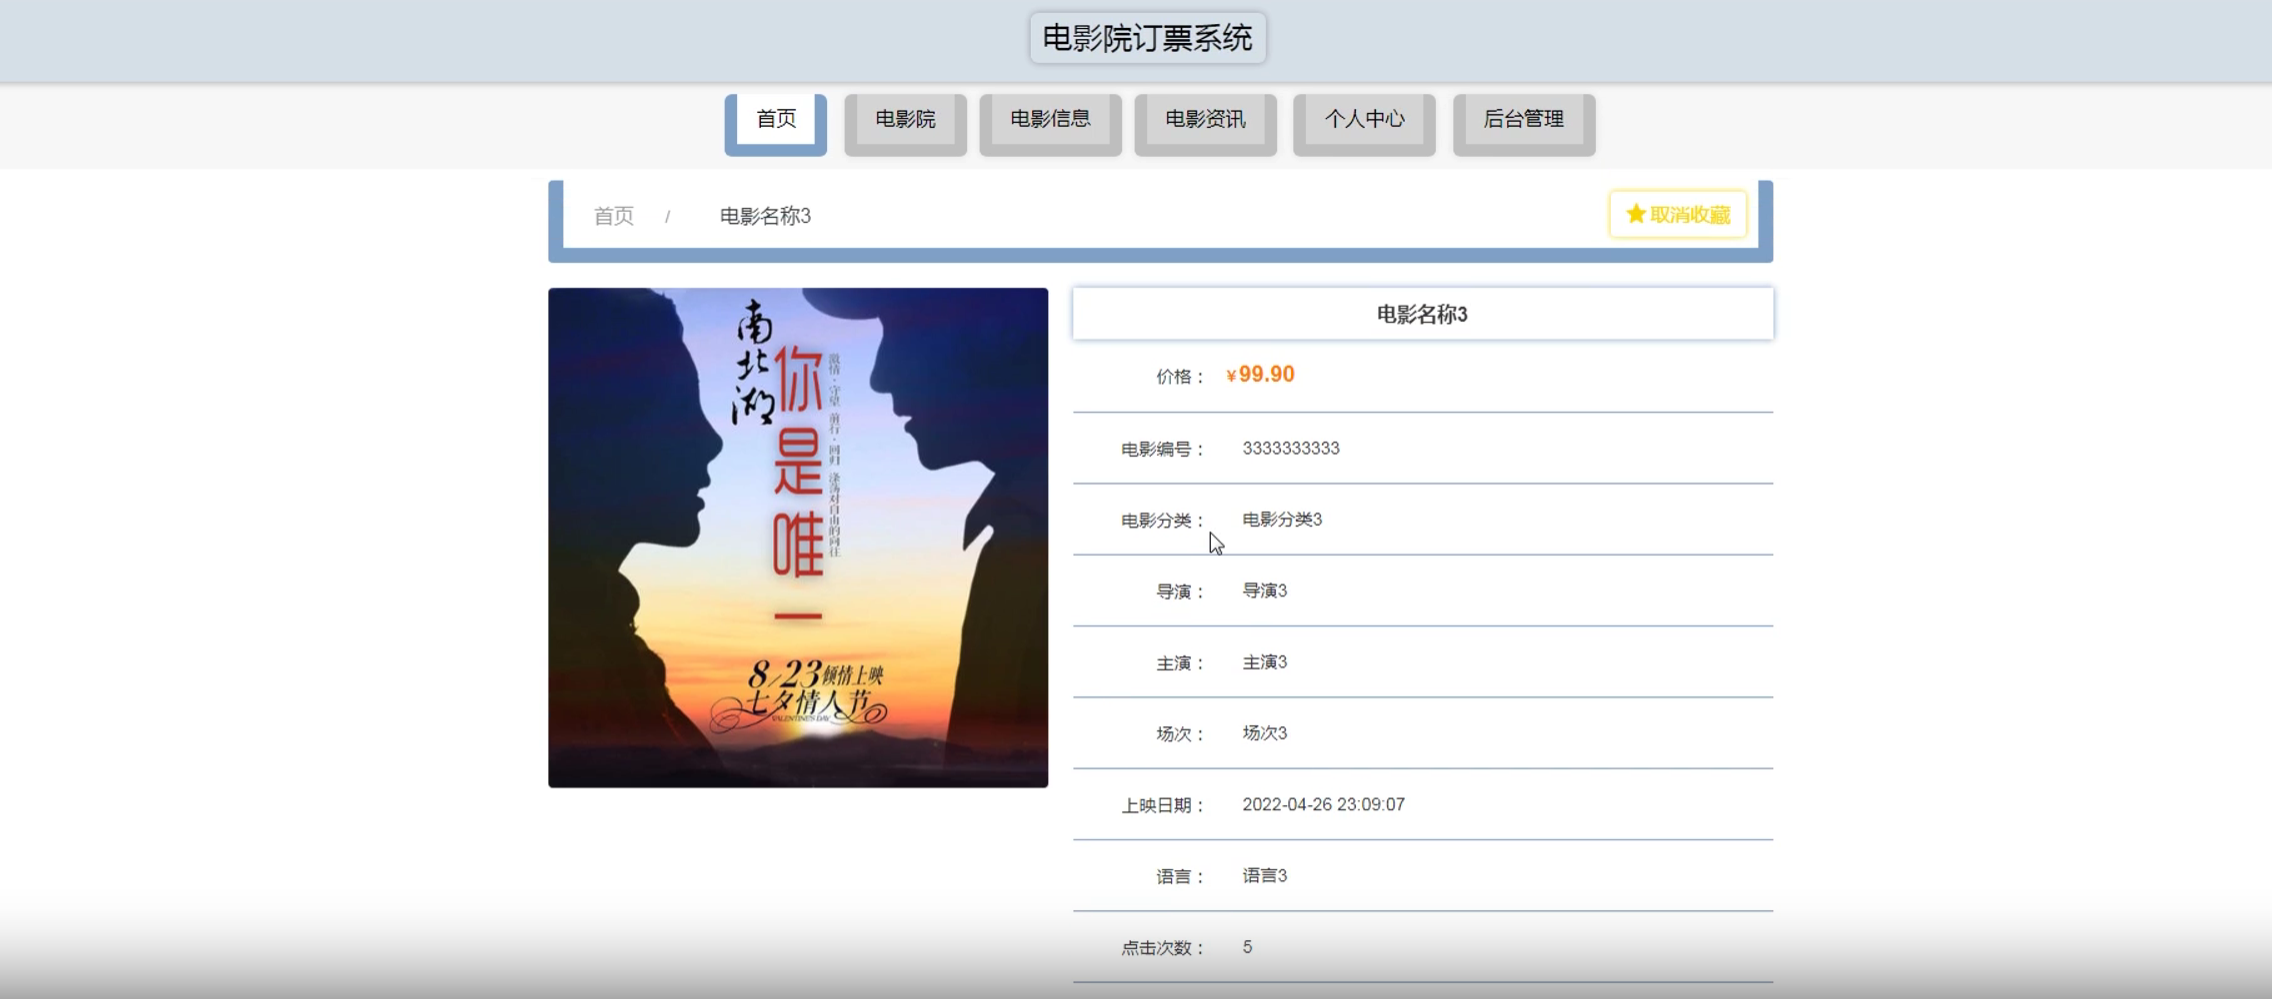The width and height of the screenshot is (2272, 999).
Task: Click the director value 导演3
Action: [x=1265, y=591]
